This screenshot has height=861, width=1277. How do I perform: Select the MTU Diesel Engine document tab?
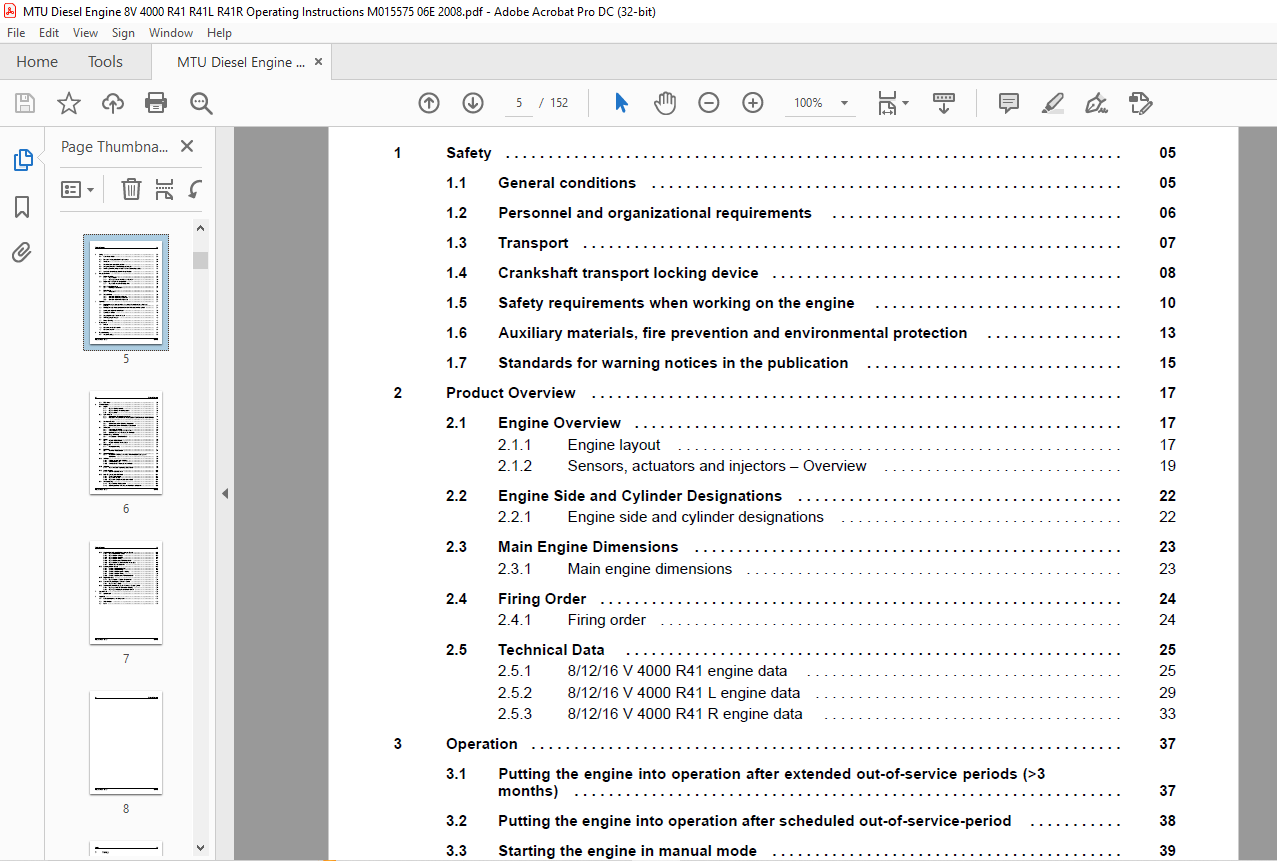[241, 62]
